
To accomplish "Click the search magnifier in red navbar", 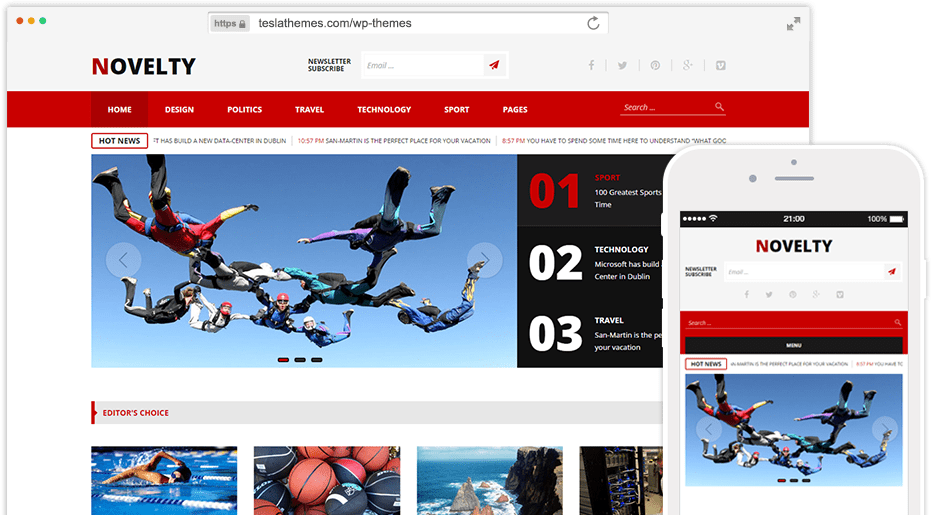I will click(x=719, y=107).
